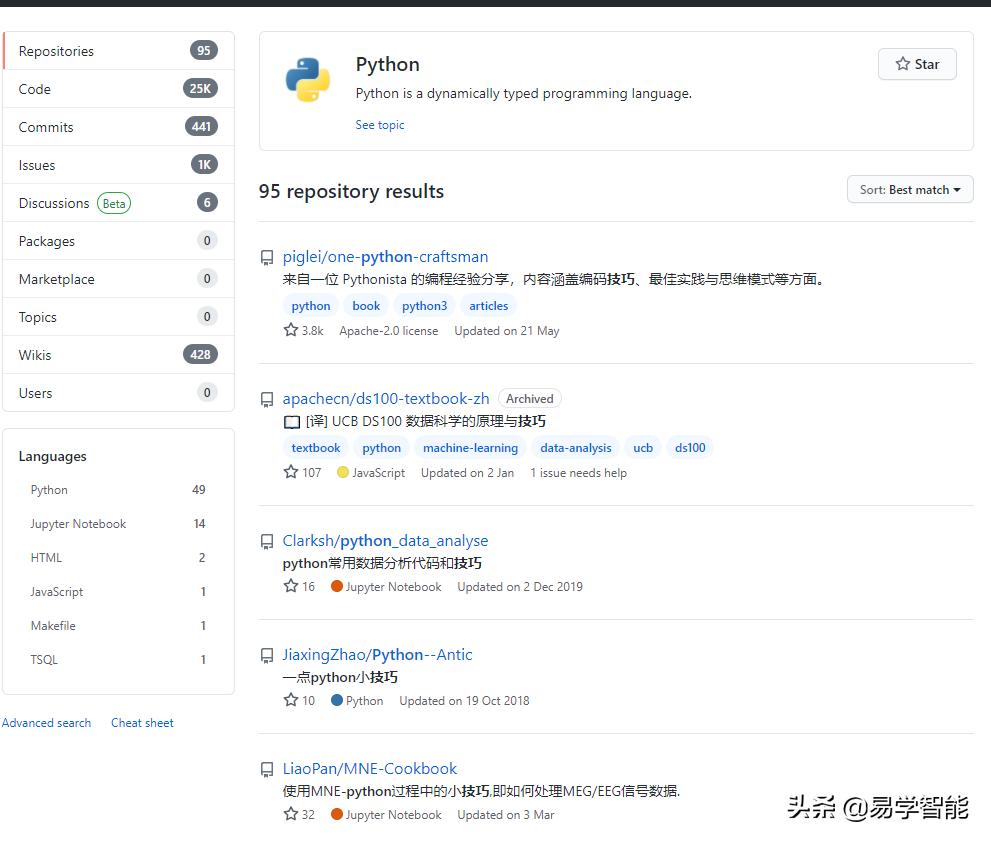Click python tag under one-python-craftsman
991x842 pixels.
pos(311,306)
